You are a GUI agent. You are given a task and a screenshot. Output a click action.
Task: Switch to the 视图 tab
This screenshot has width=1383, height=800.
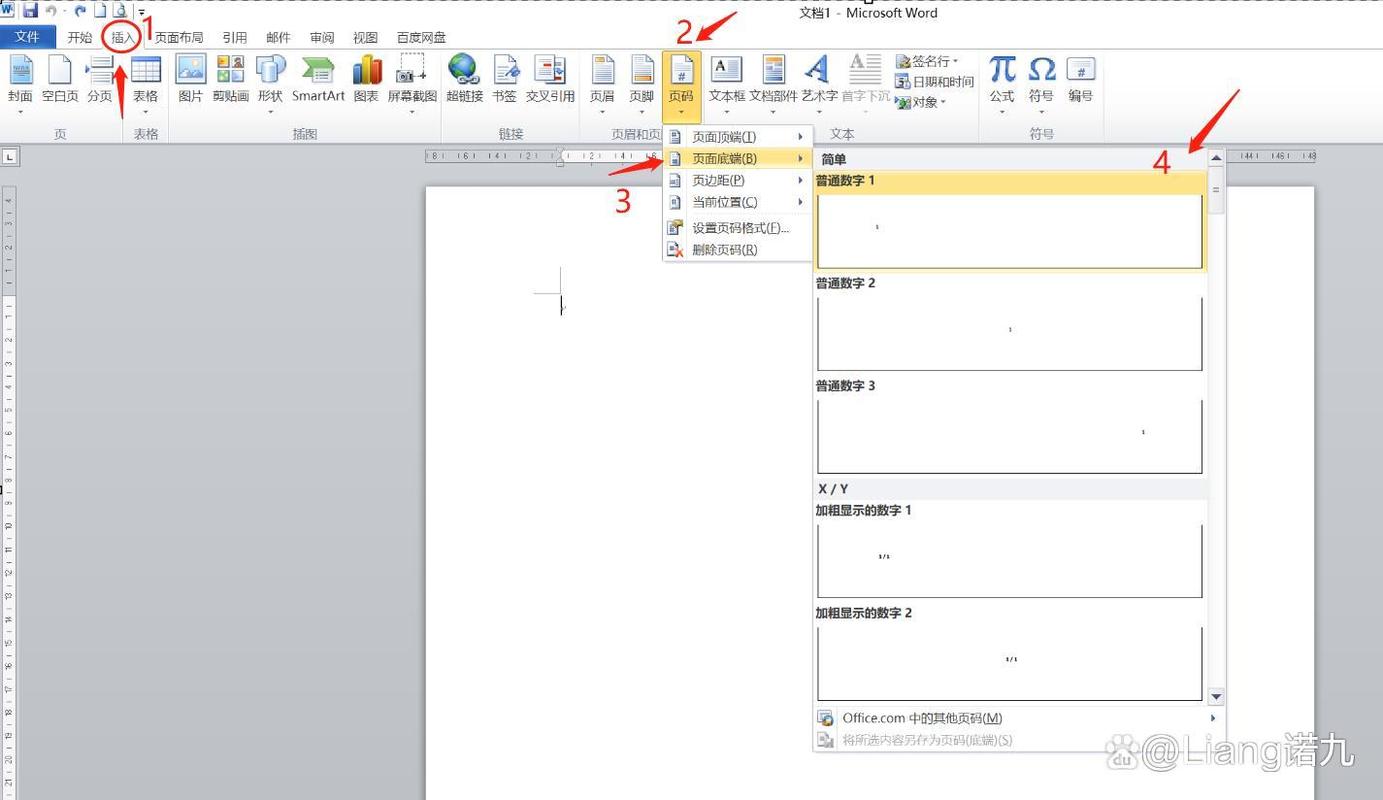(365, 37)
